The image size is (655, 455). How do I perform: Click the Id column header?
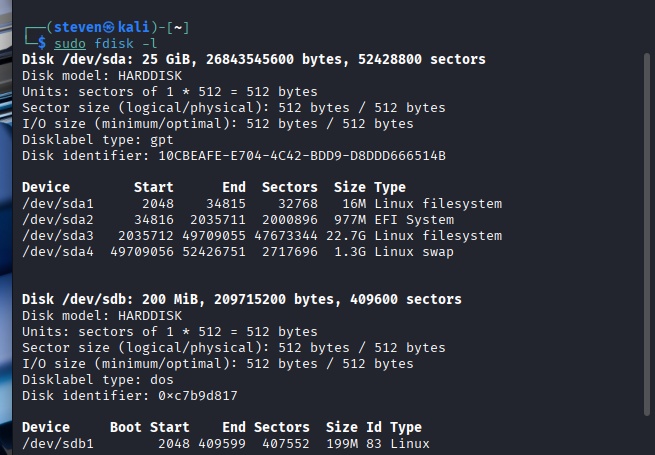(x=374, y=427)
